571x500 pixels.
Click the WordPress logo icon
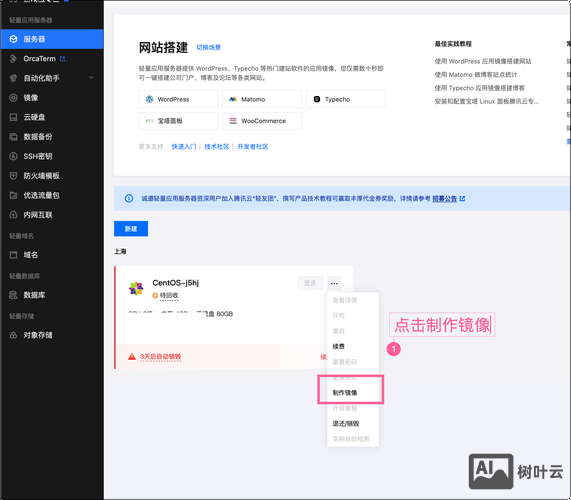pos(149,99)
